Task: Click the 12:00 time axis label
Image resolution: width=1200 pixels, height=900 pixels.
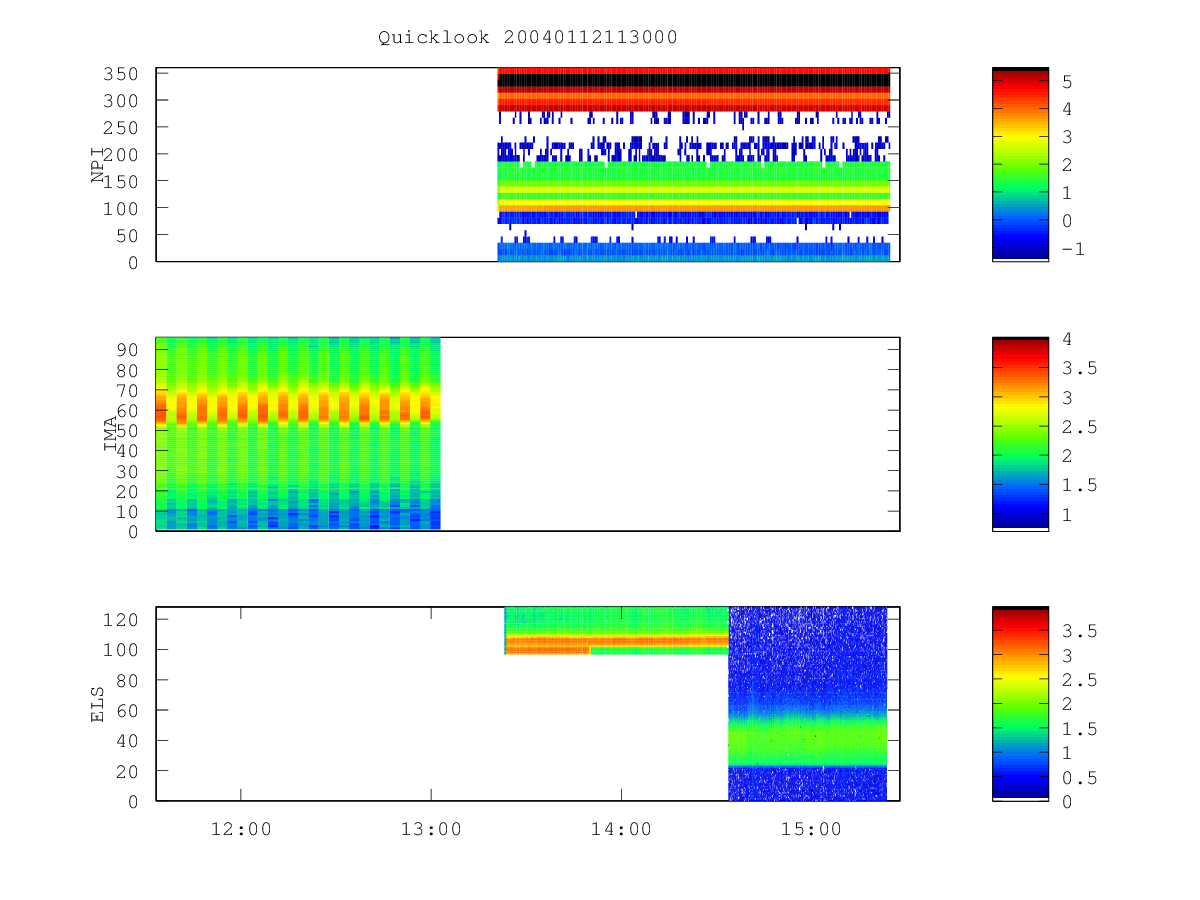Action: (240, 829)
